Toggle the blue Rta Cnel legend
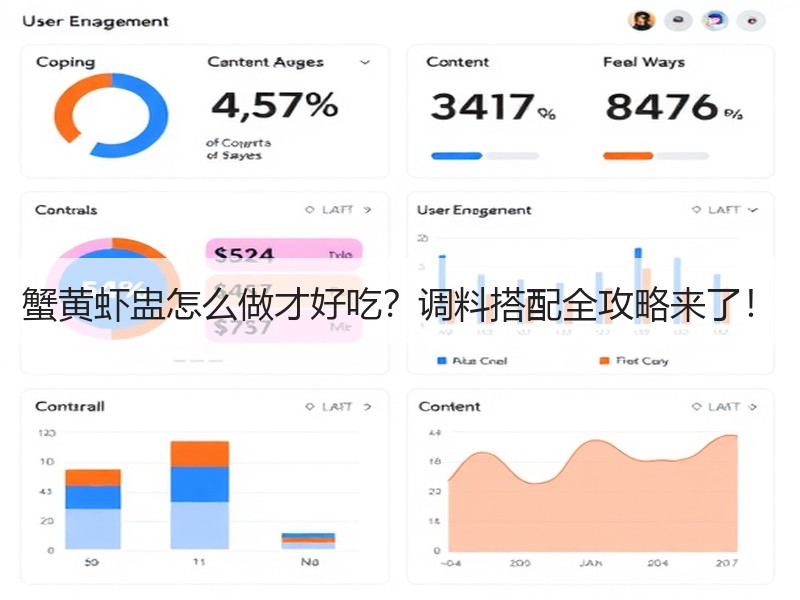The width and height of the screenshot is (800, 600). (472, 361)
